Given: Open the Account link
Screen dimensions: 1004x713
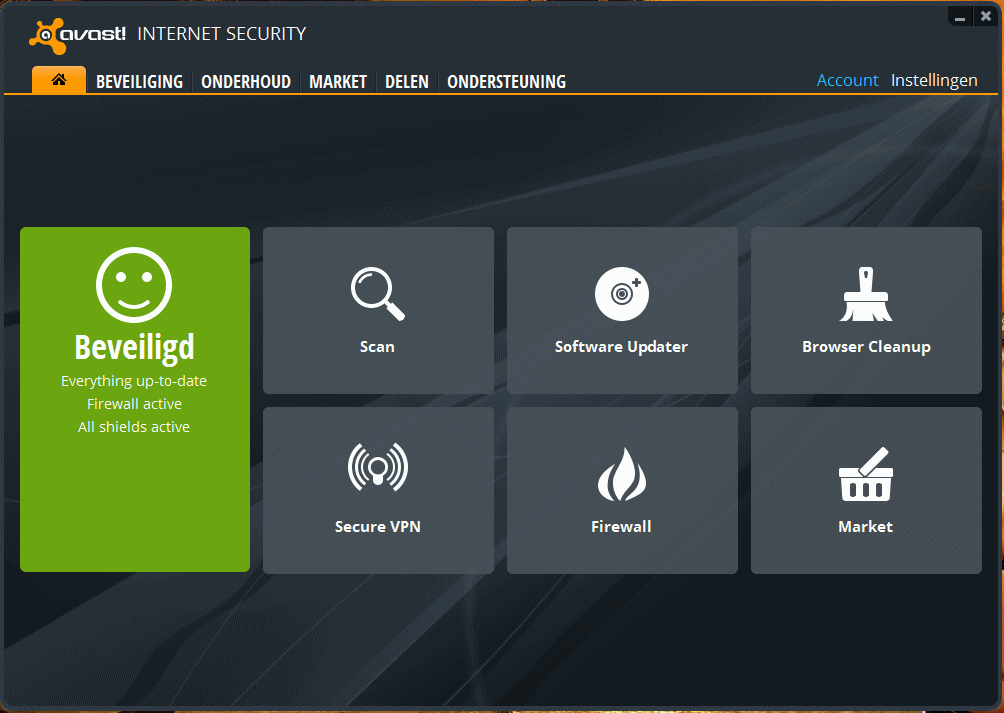Looking at the screenshot, I should click(847, 80).
